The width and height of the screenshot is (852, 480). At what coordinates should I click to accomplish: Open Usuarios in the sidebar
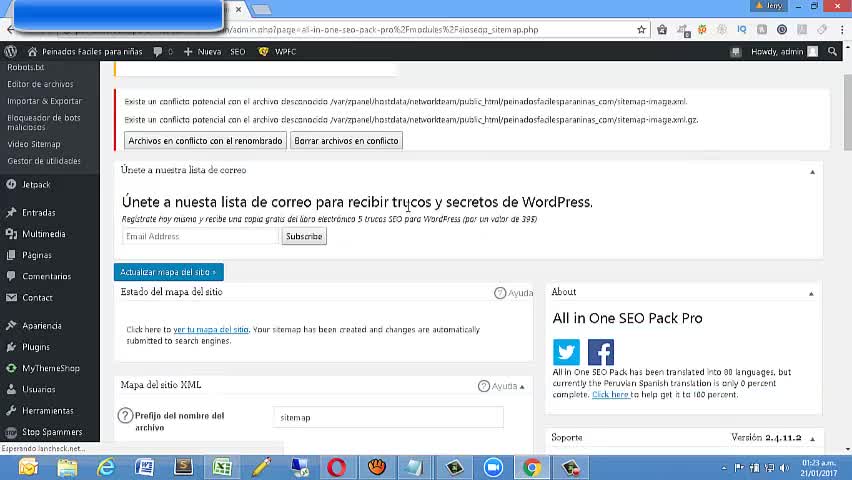39,389
